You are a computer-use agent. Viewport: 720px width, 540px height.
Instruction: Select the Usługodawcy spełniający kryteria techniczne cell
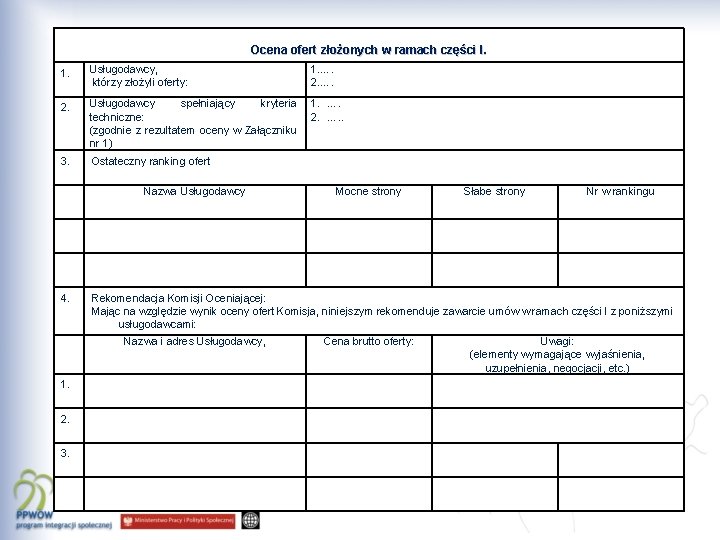point(195,124)
